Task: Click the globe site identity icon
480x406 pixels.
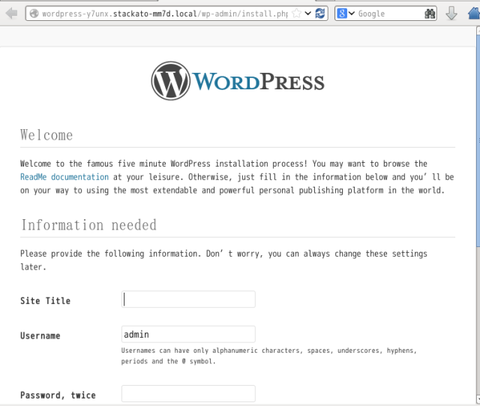Action: [x=34, y=14]
